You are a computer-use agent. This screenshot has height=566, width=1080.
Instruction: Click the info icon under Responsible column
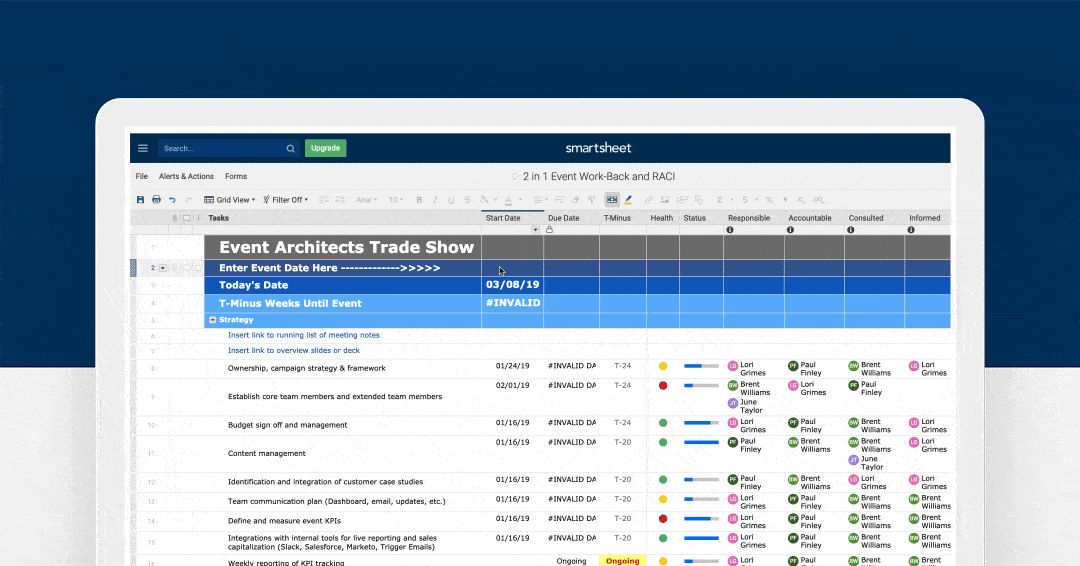pyautogui.click(x=730, y=230)
